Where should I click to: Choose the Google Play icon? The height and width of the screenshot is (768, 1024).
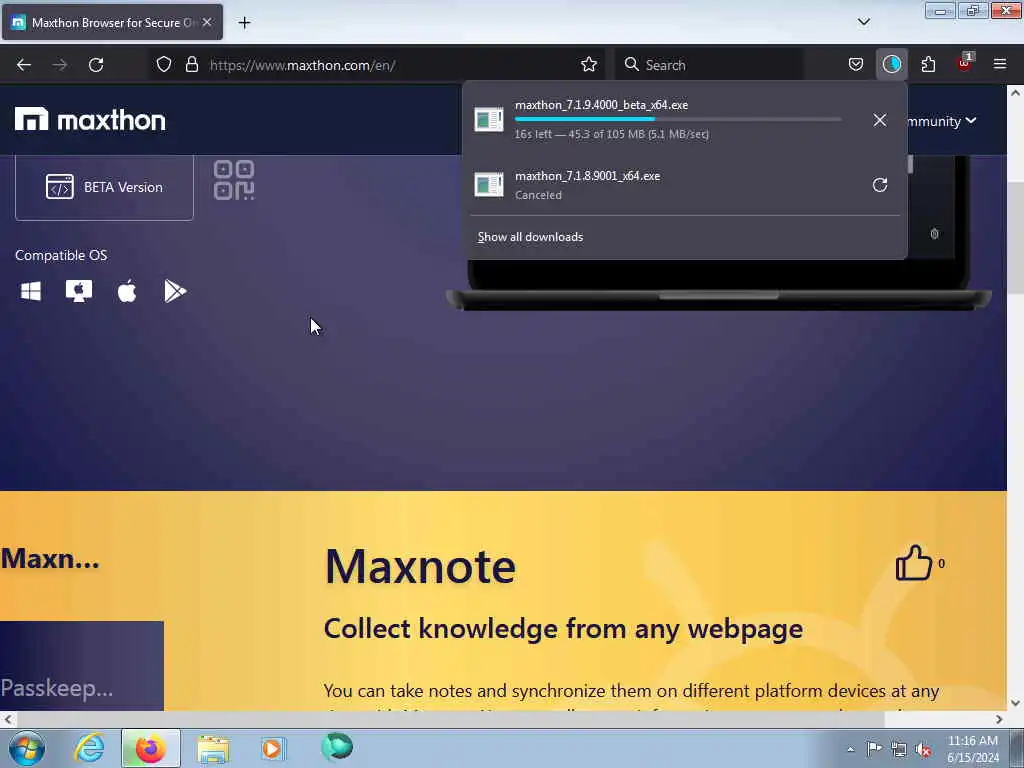[175, 291]
